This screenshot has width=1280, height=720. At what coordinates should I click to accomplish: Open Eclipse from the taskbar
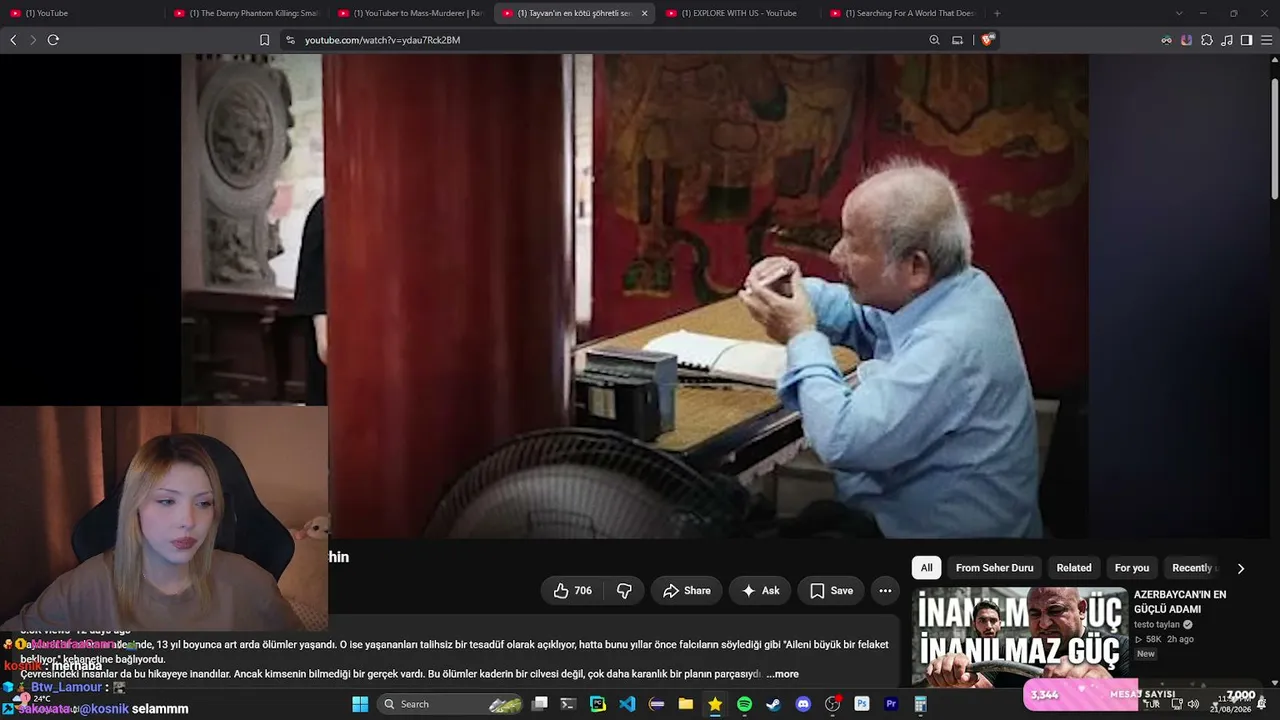[x=657, y=704]
